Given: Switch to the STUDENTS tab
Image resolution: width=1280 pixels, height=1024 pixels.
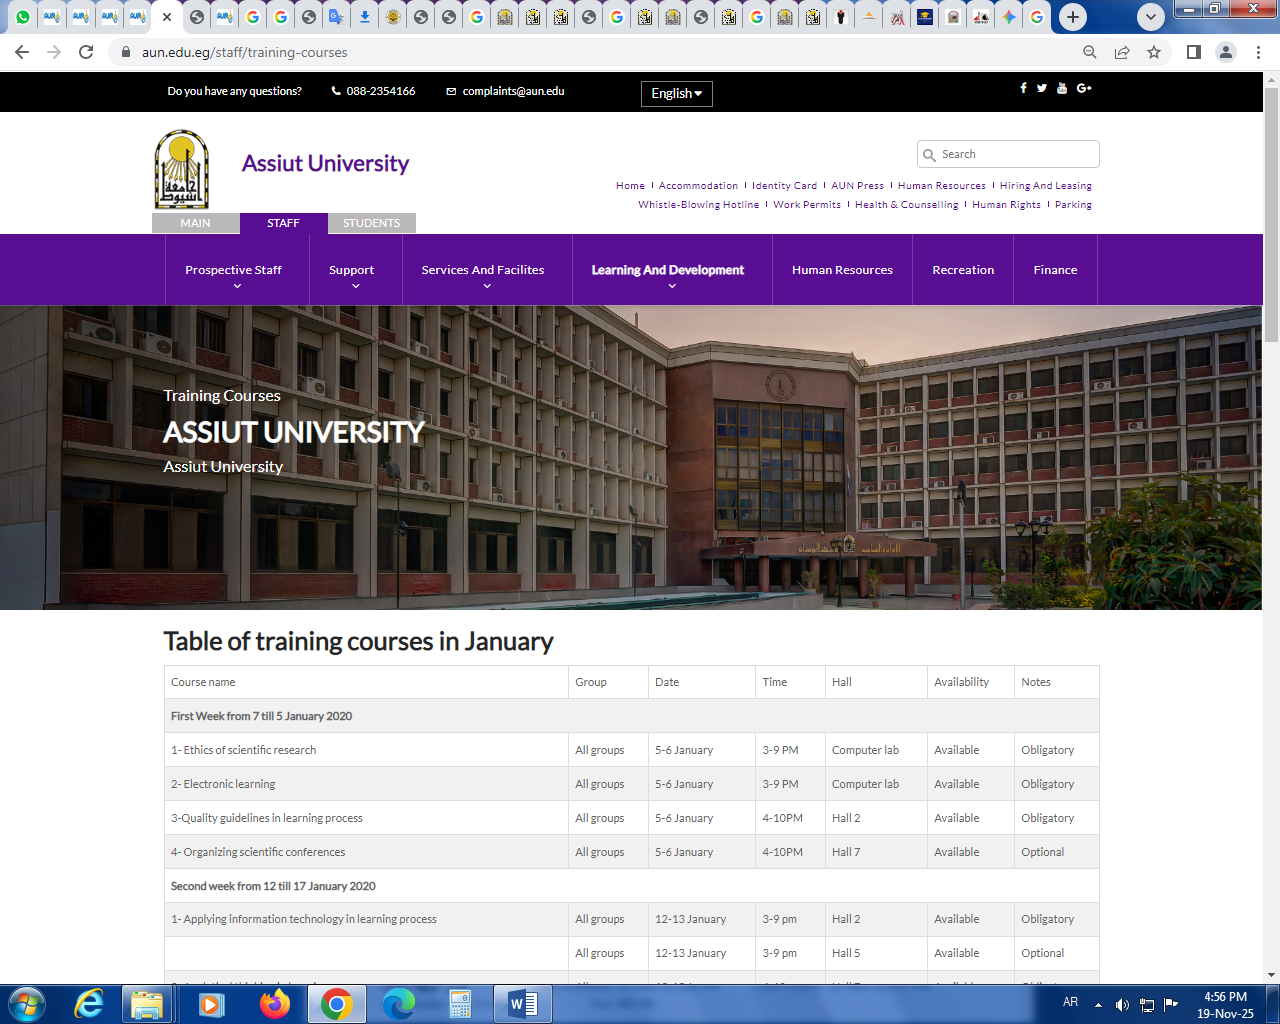Looking at the screenshot, I should (371, 223).
